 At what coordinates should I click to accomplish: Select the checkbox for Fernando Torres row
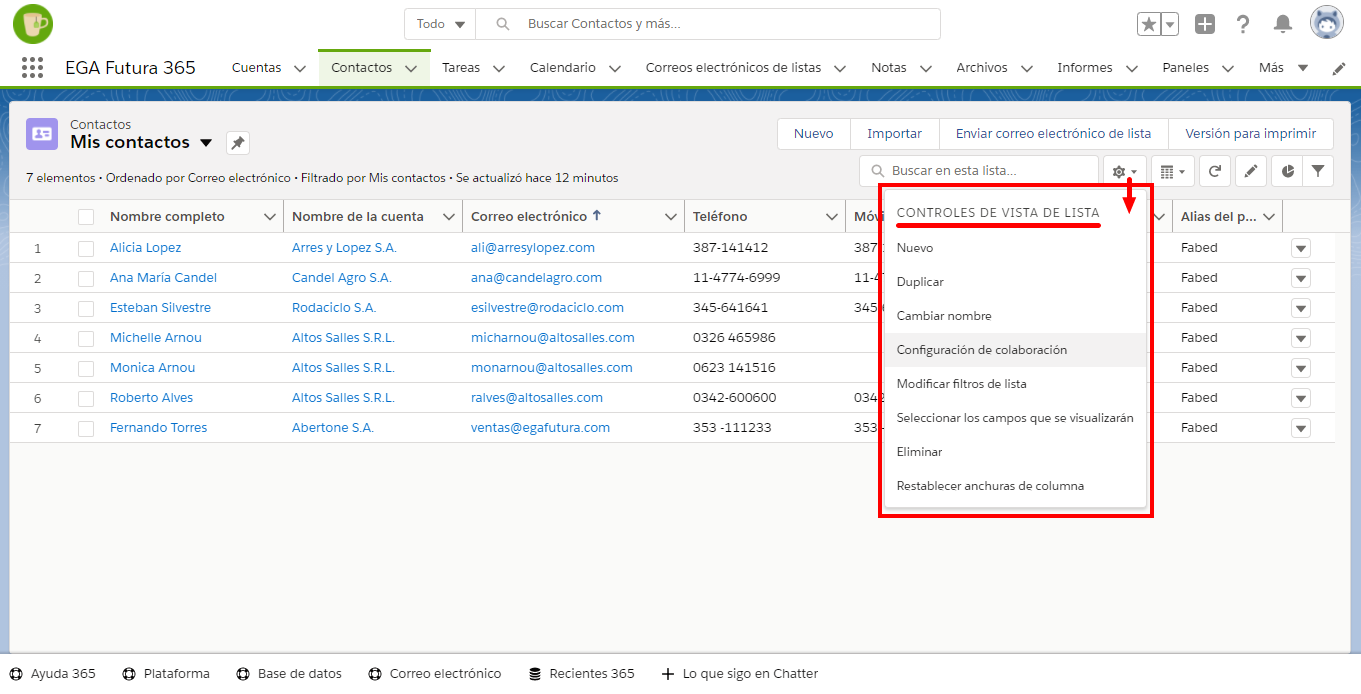click(x=86, y=428)
